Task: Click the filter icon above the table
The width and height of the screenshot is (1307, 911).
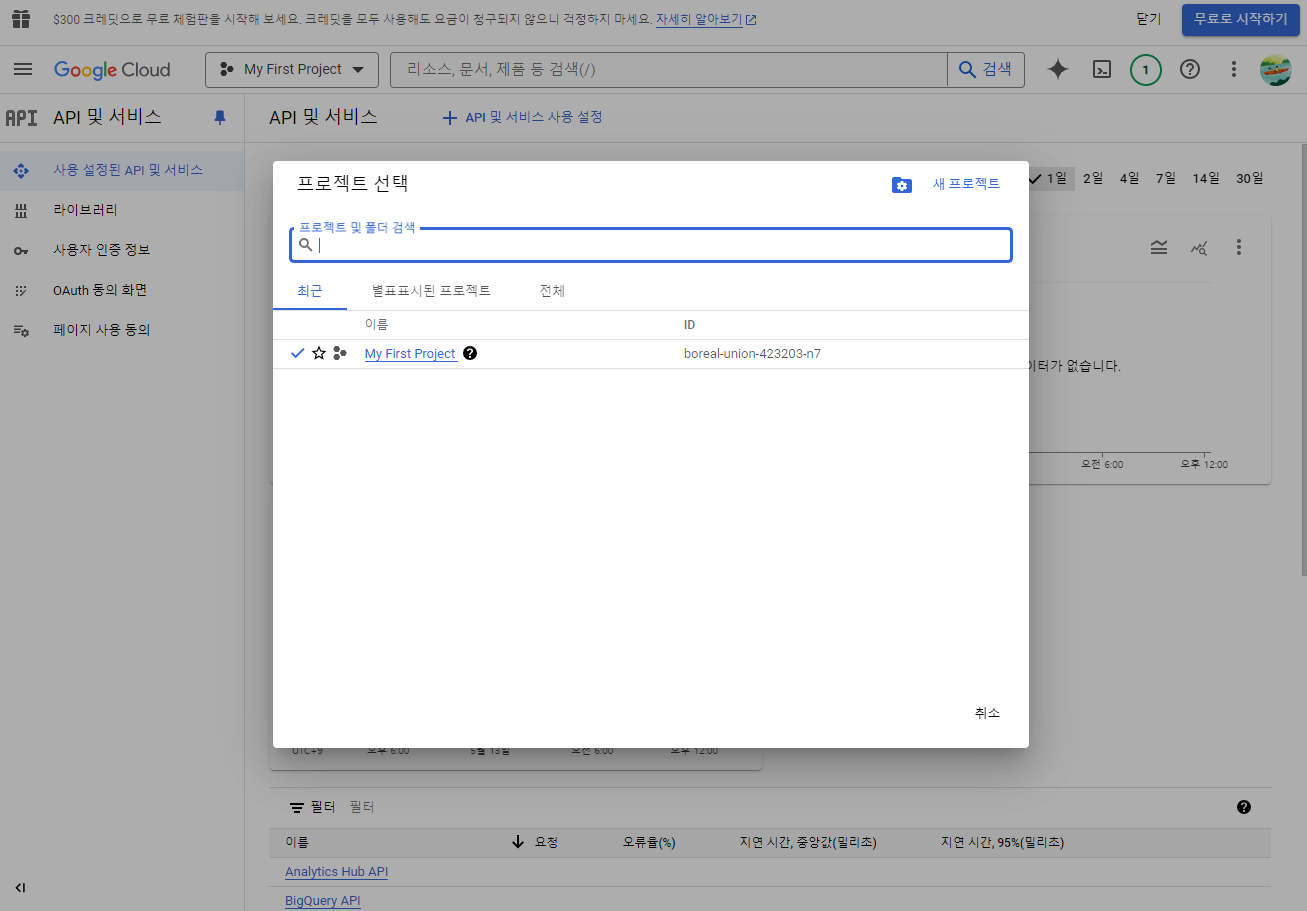Action: (x=297, y=806)
